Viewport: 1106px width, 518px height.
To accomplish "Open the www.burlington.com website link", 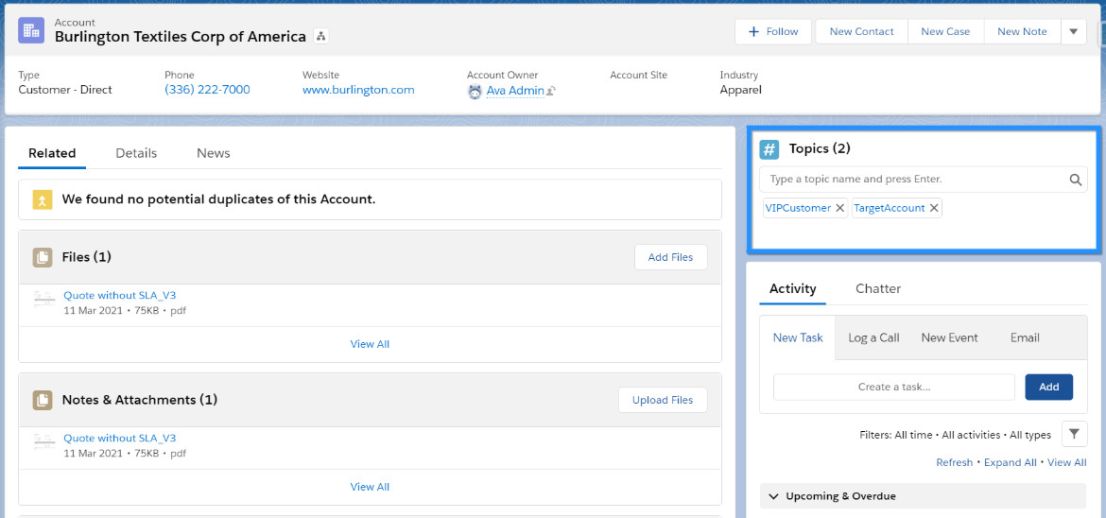I will coord(358,90).
